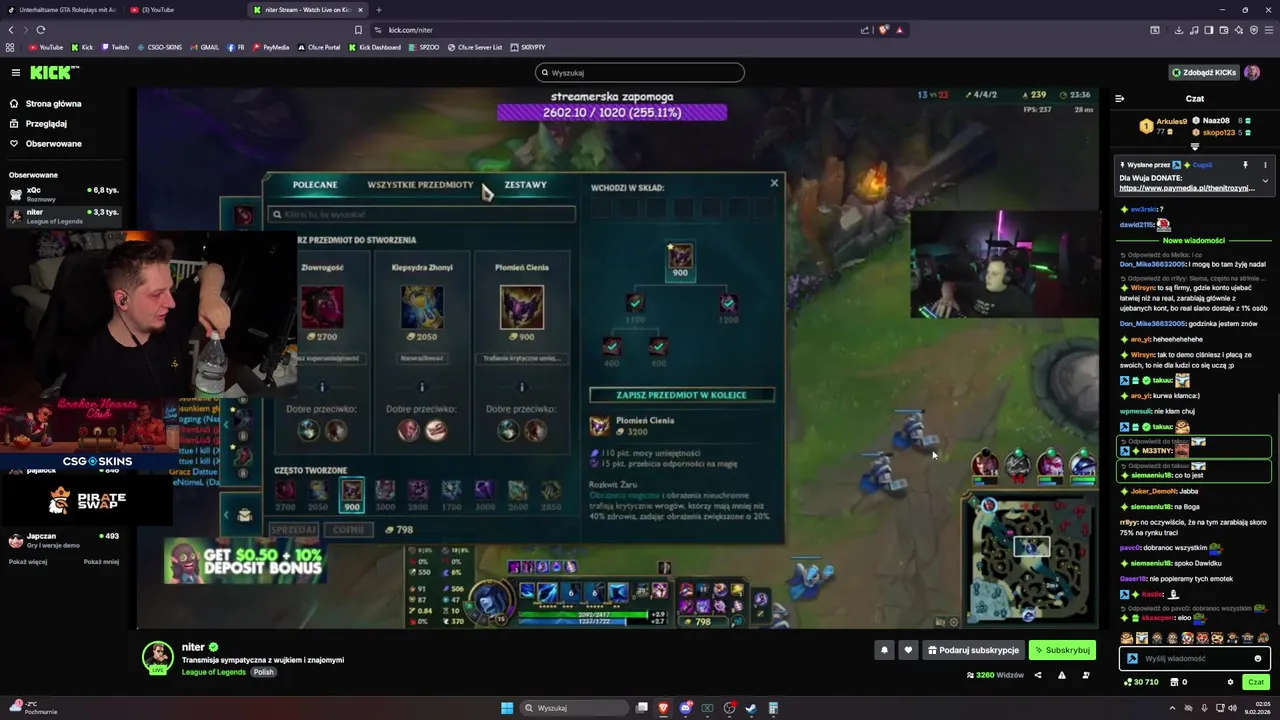The image size is (1280, 720).
Task: Switch to Unterhaltsame GTA Roleplays tab
Action: [62, 10]
